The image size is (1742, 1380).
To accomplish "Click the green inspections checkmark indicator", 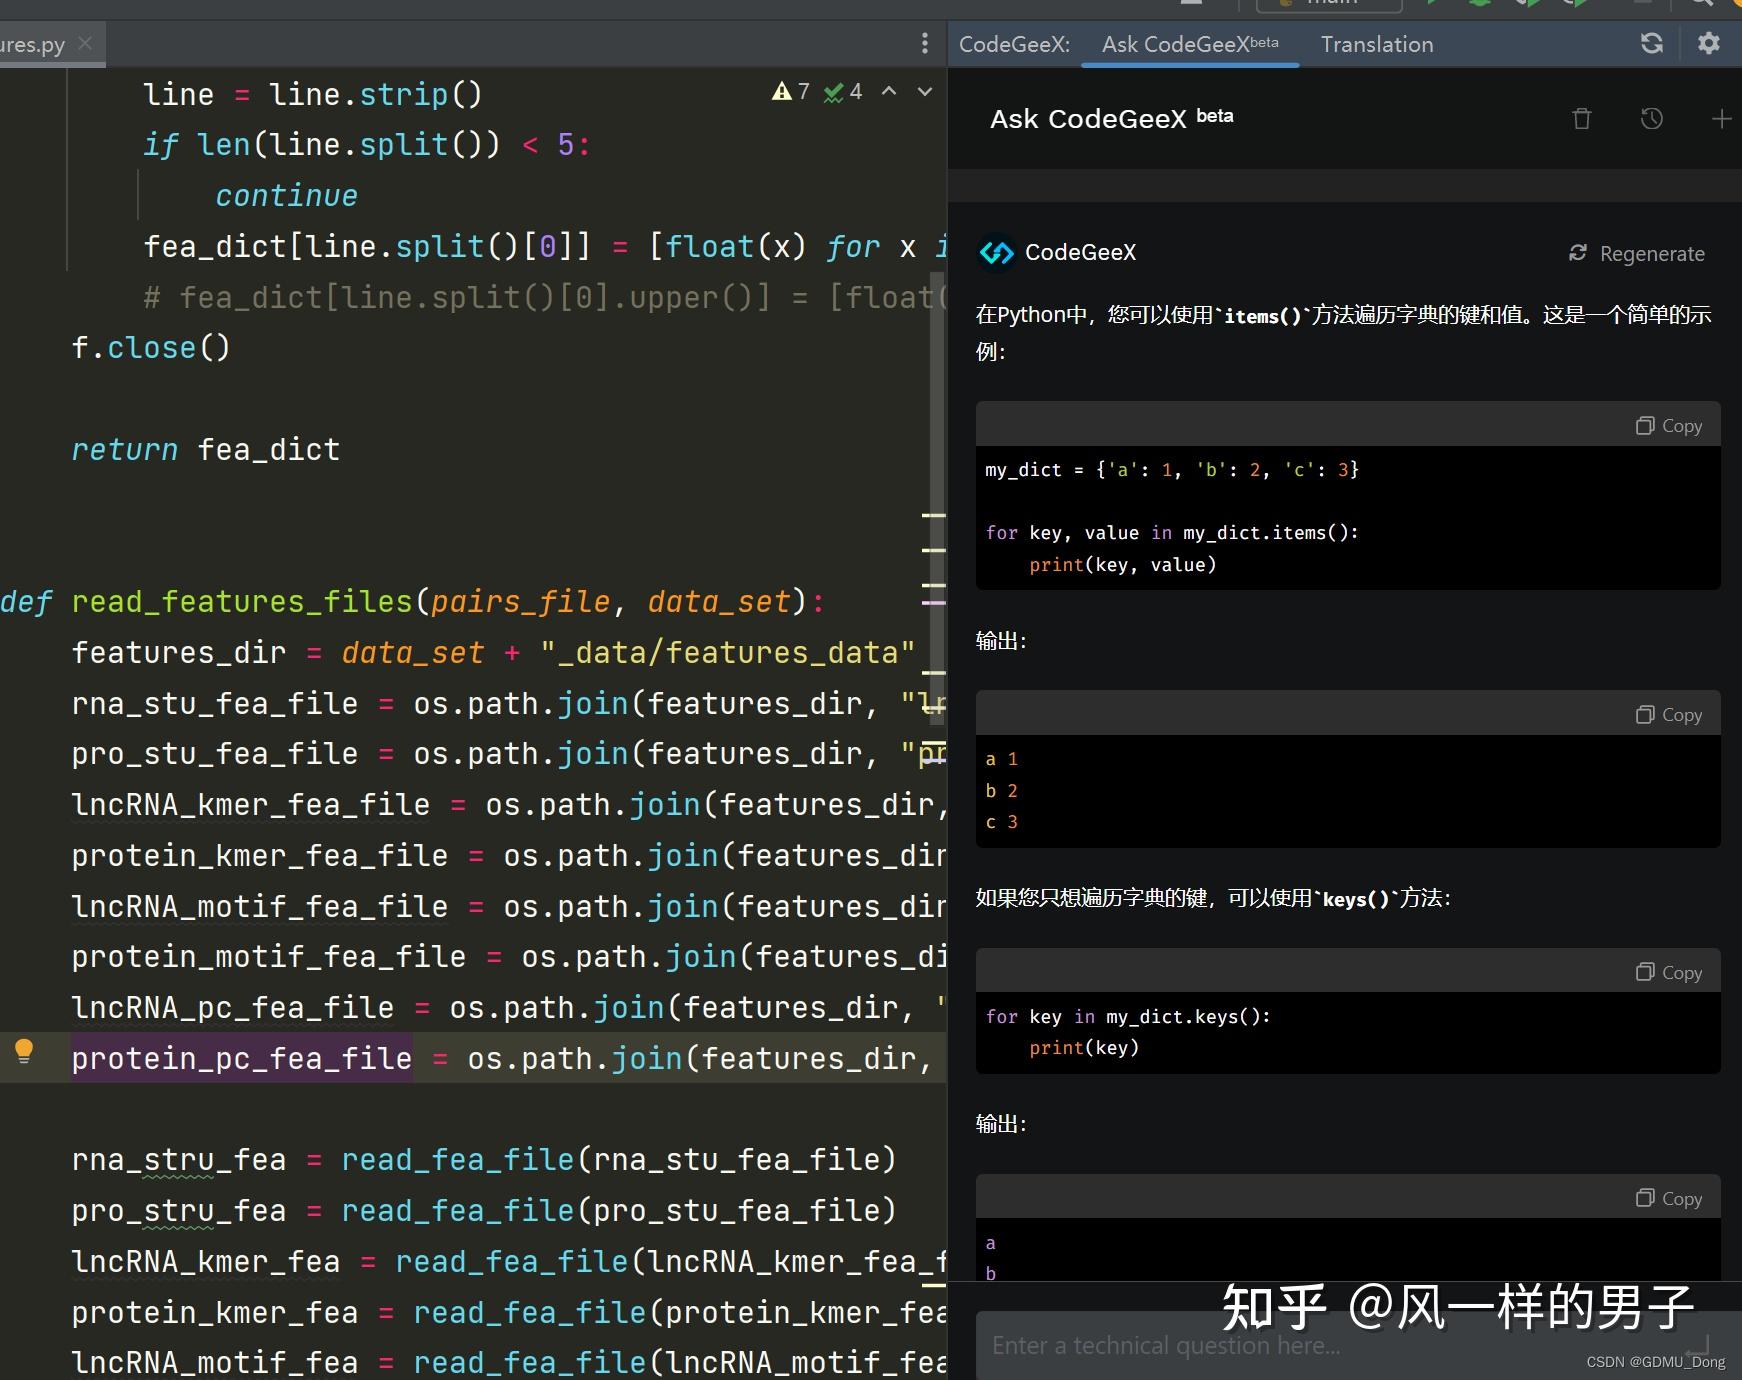I will point(840,91).
